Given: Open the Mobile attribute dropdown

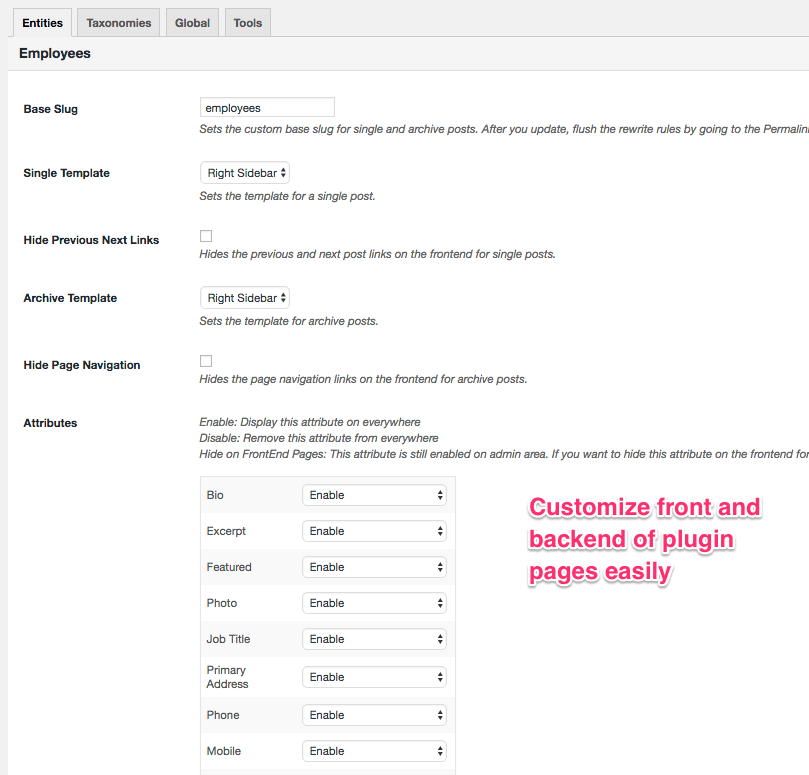Looking at the screenshot, I should (x=374, y=751).
